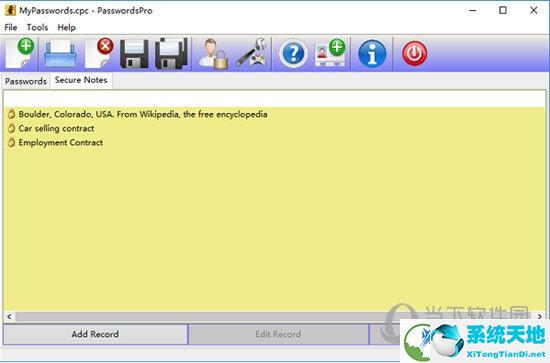
Task: Select the Boulder, Colorado, USA note
Action: [x=143, y=114]
